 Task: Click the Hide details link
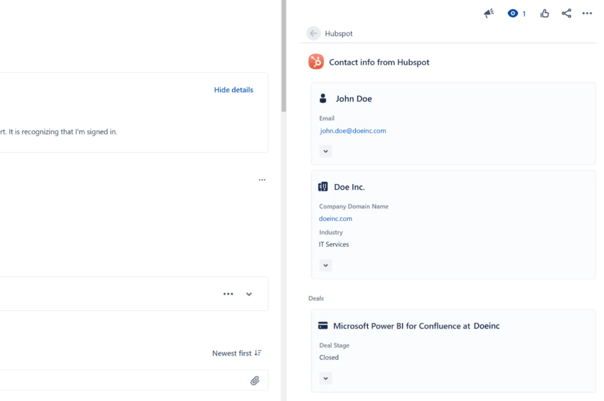233,90
